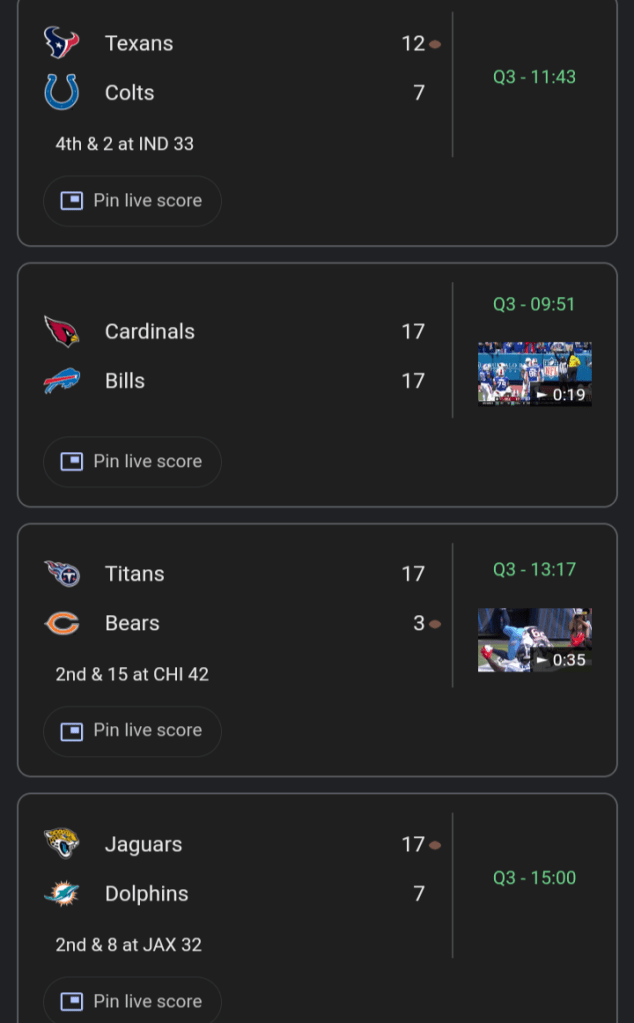Play the Cardinals-Bills 0:19 highlight video

click(534, 374)
